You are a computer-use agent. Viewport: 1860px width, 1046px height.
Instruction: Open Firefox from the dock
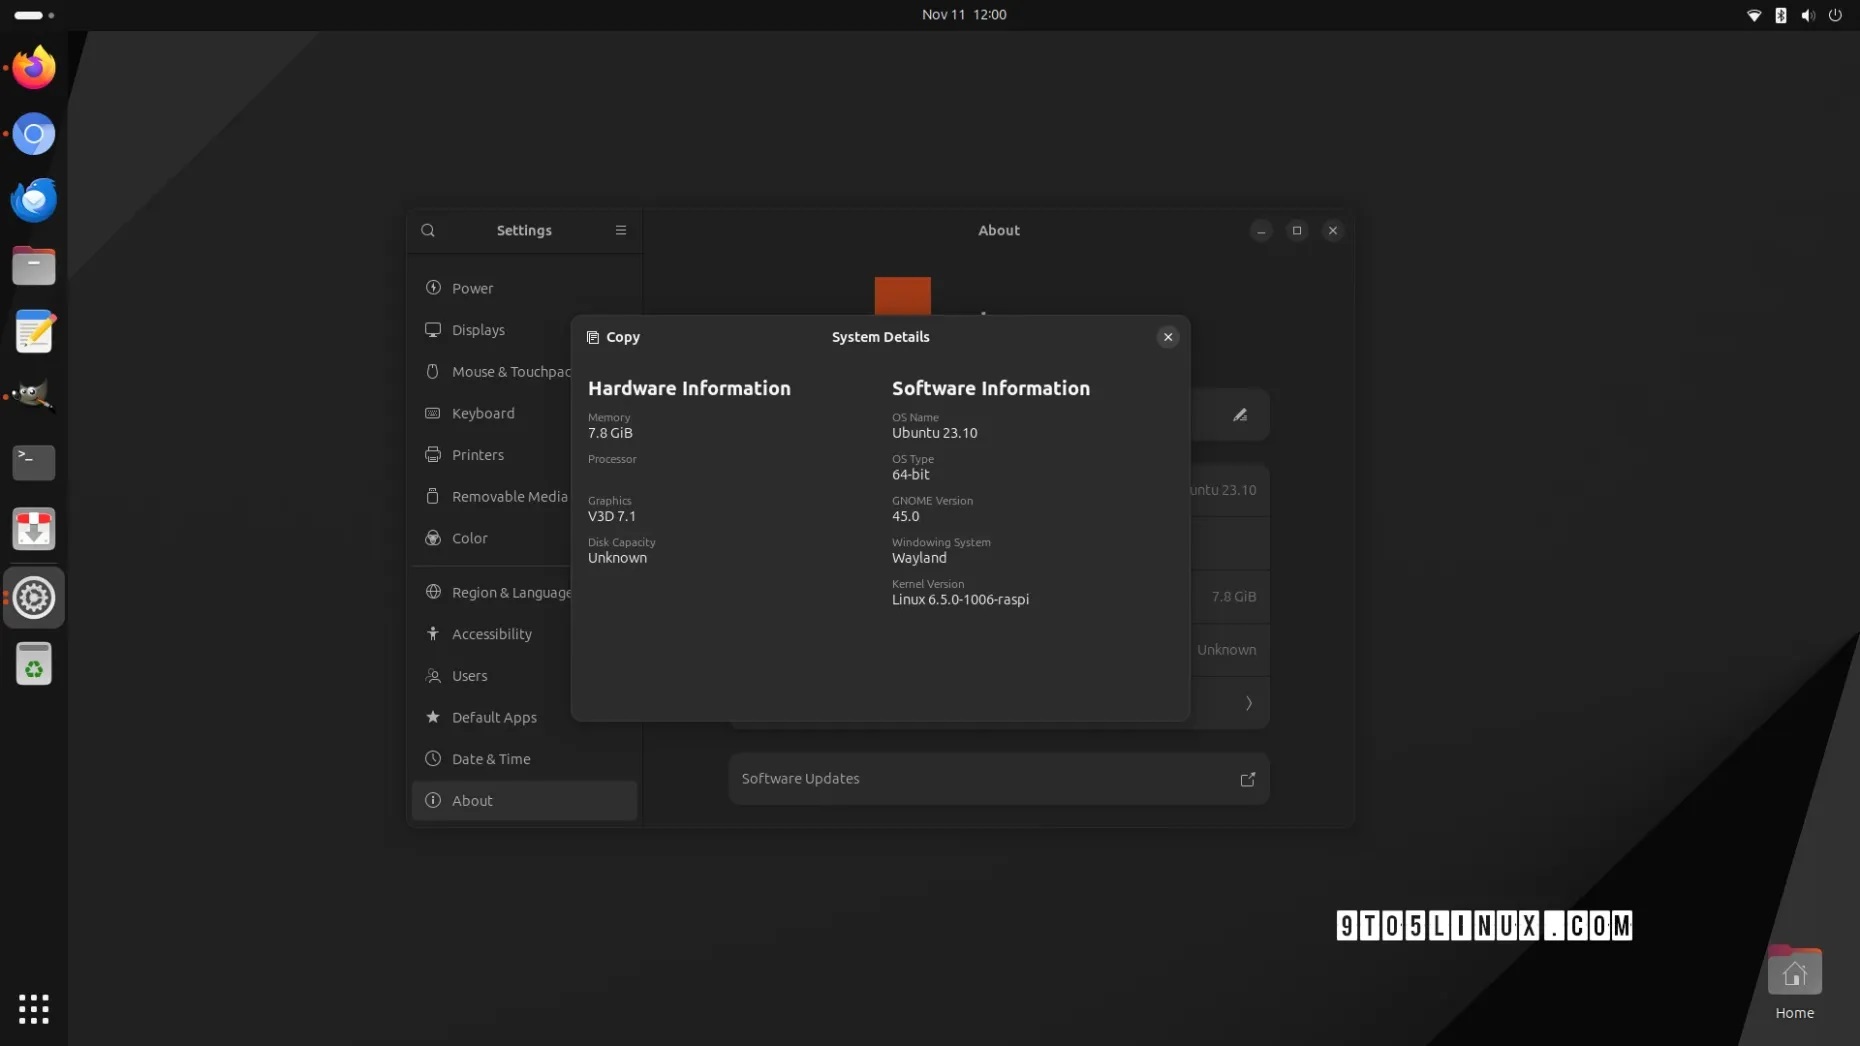coord(34,68)
